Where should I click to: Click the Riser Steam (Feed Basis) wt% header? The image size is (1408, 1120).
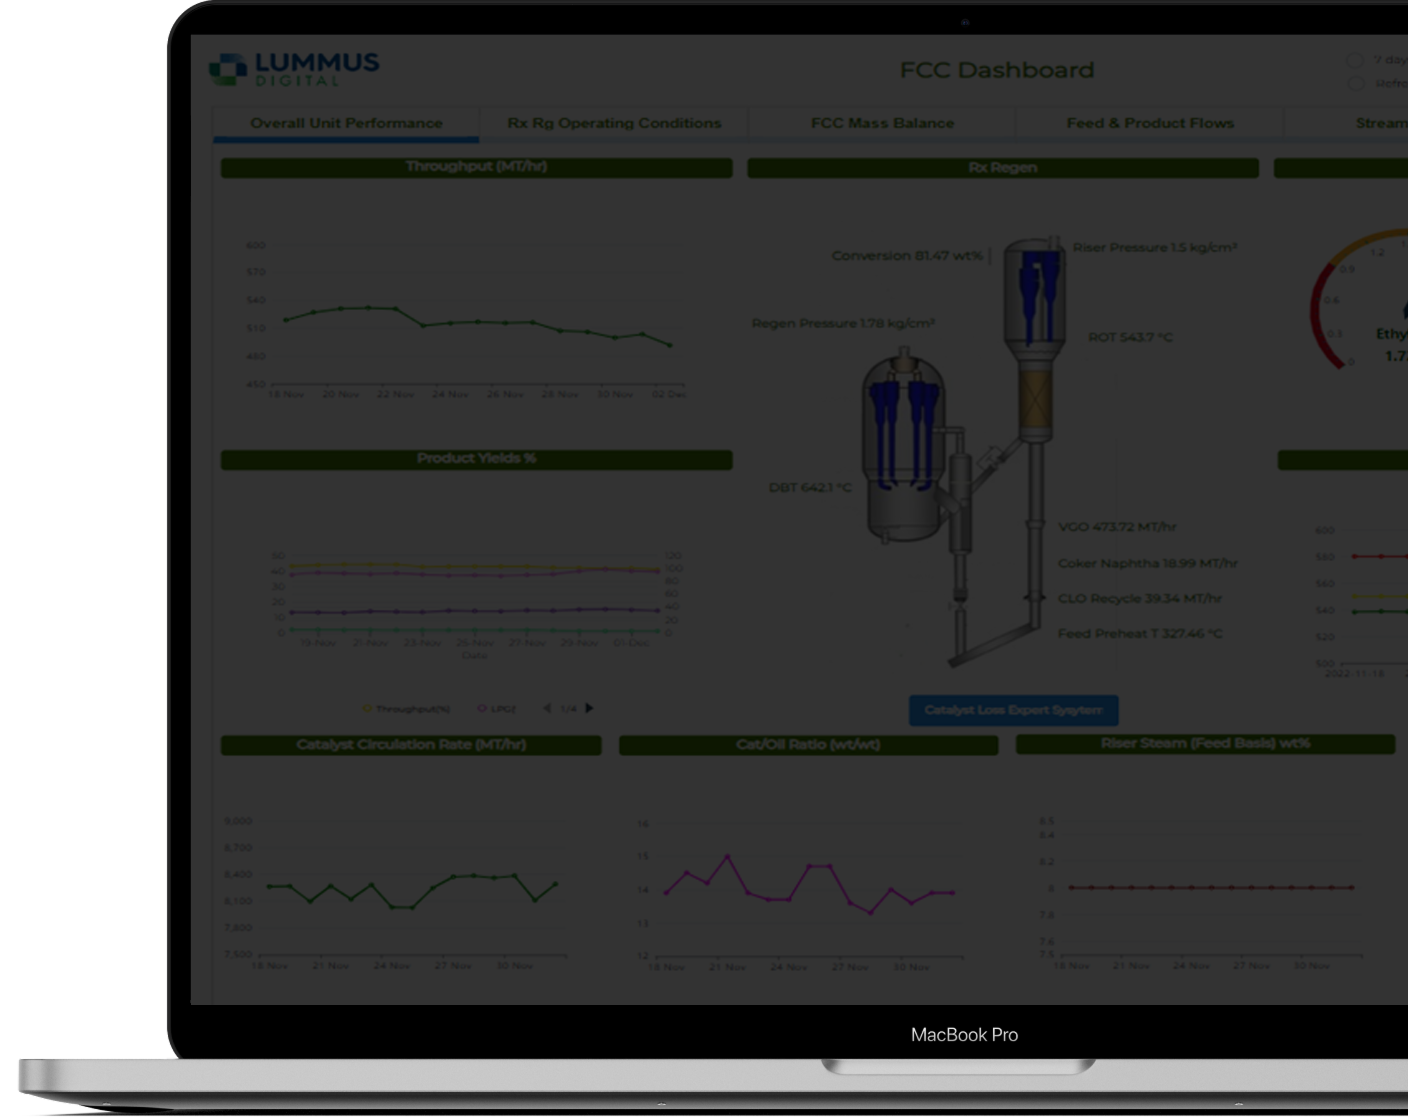point(1205,744)
